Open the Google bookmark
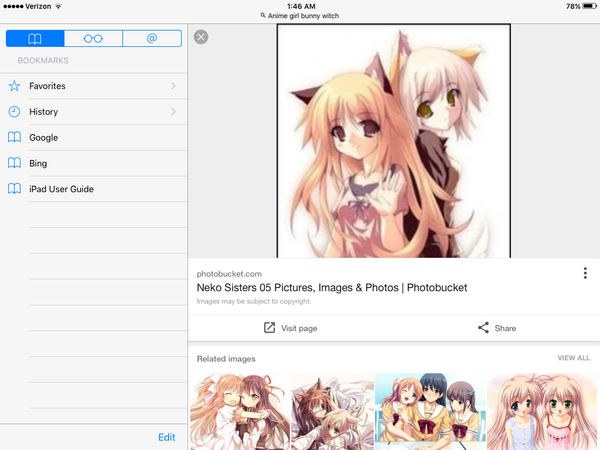Image resolution: width=600 pixels, height=450 pixels. point(94,137)
